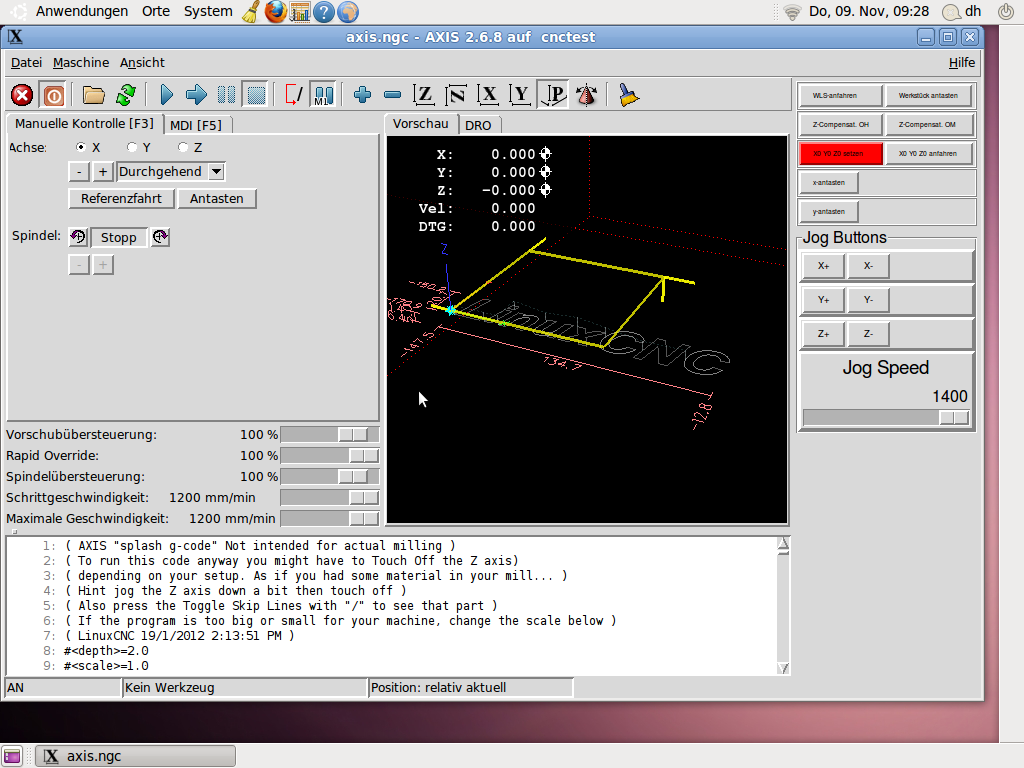Open the Ansicht menu

pos(142,63)
